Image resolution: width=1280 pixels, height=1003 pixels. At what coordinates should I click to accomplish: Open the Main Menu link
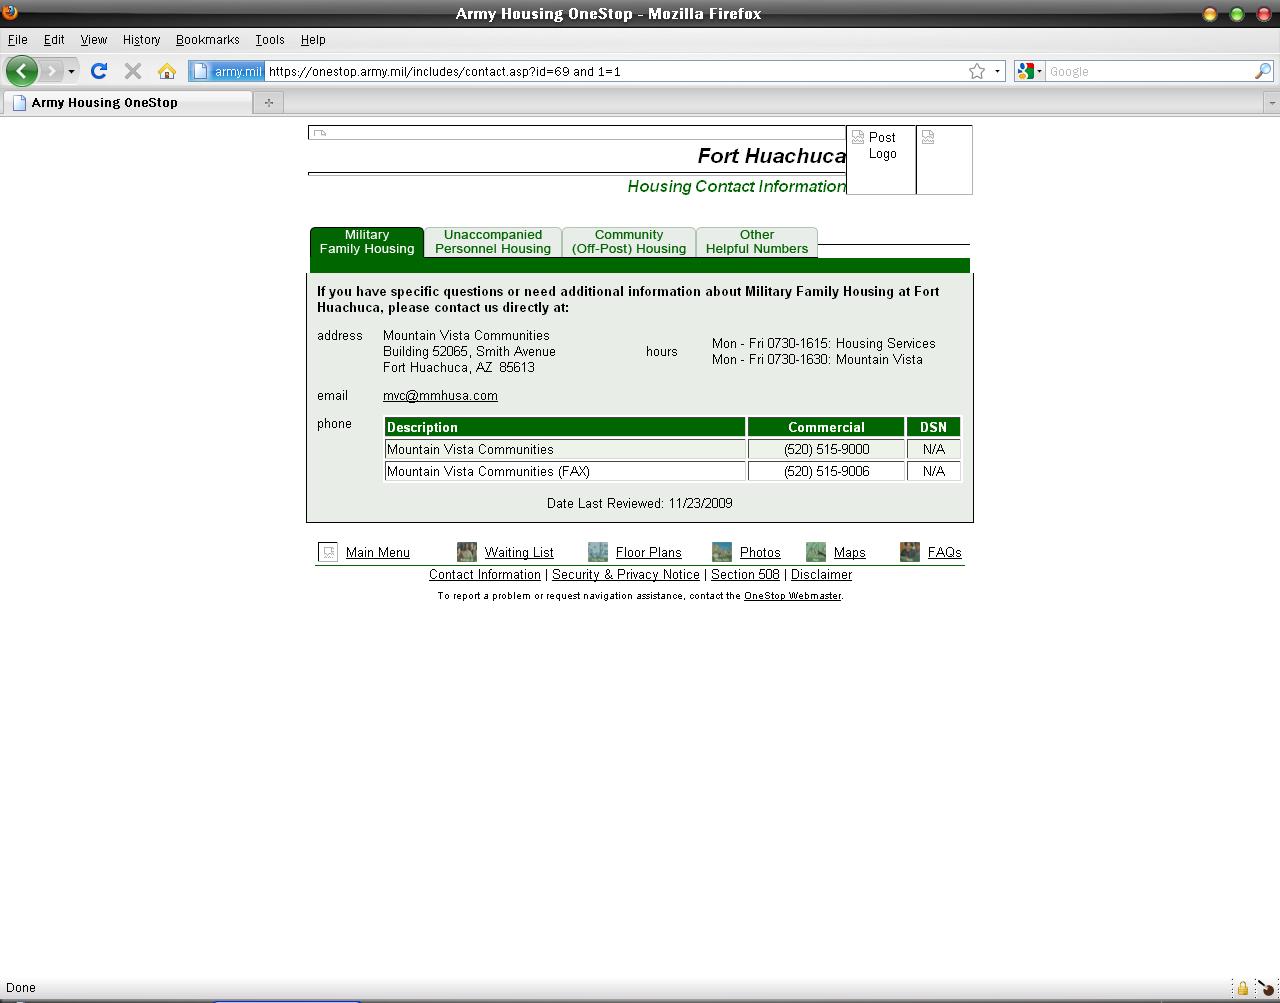(378, 552)
